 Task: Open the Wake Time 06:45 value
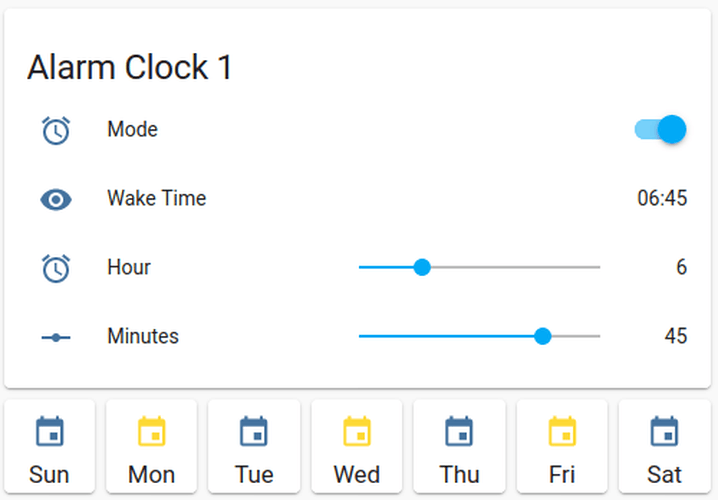pos(662,198)
